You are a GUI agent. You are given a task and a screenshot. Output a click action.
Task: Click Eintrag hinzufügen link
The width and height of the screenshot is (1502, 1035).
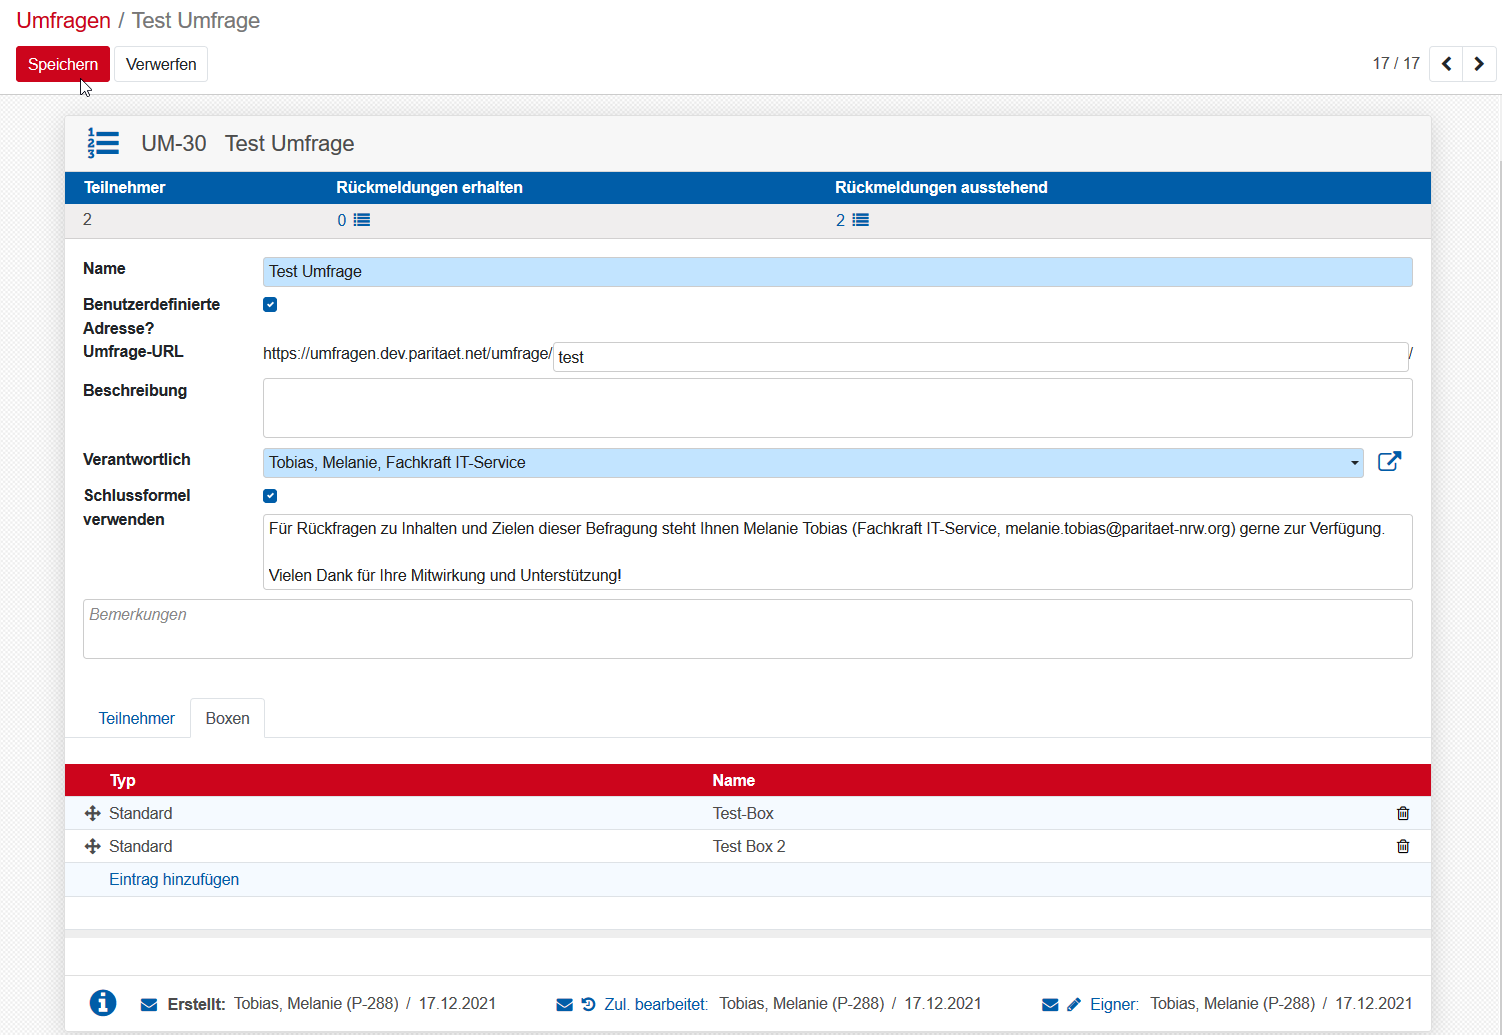click(174, 880)
